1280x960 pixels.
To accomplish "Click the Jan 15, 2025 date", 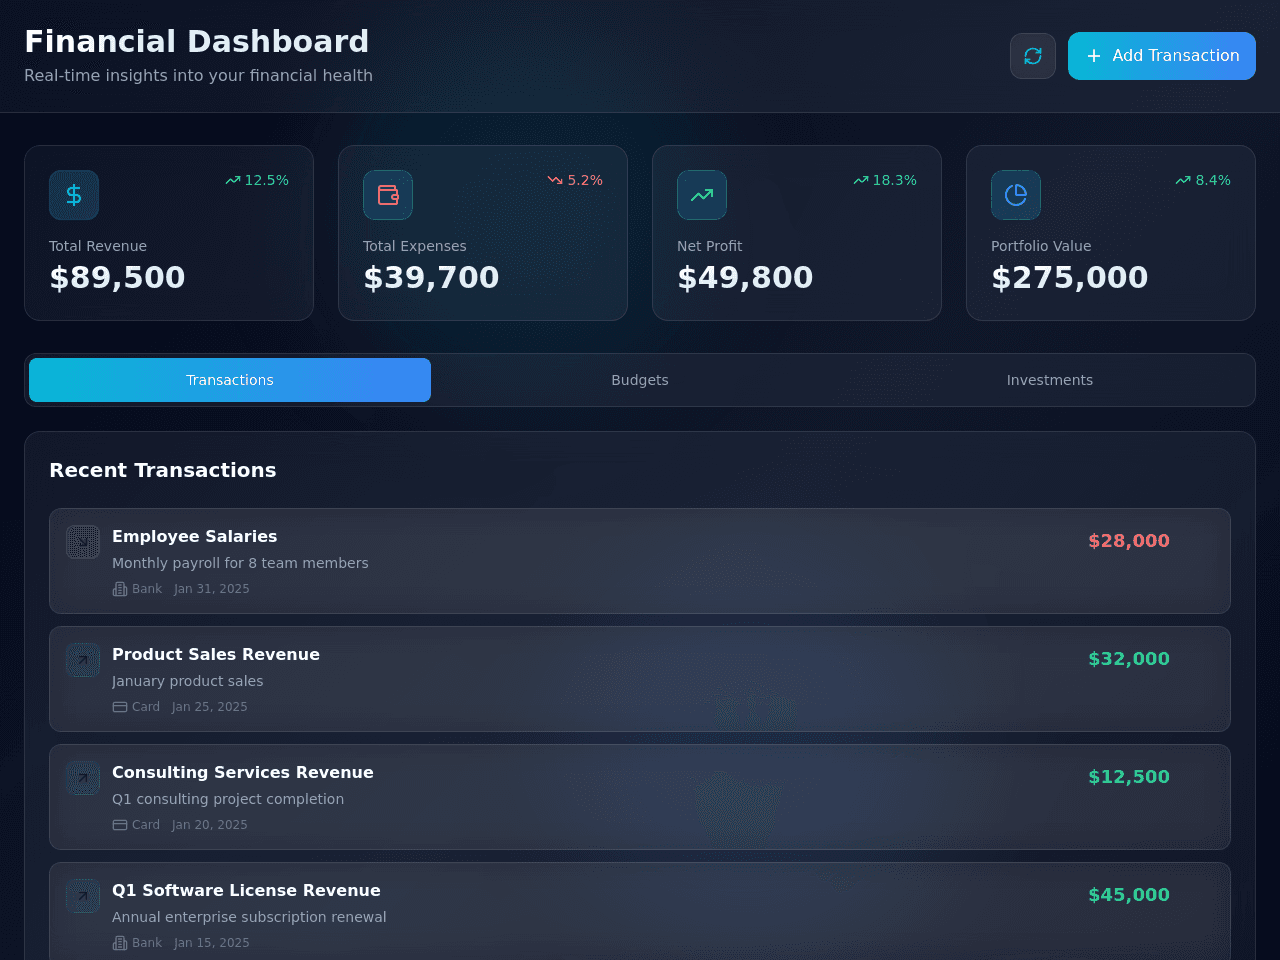I will pos(212,943).
